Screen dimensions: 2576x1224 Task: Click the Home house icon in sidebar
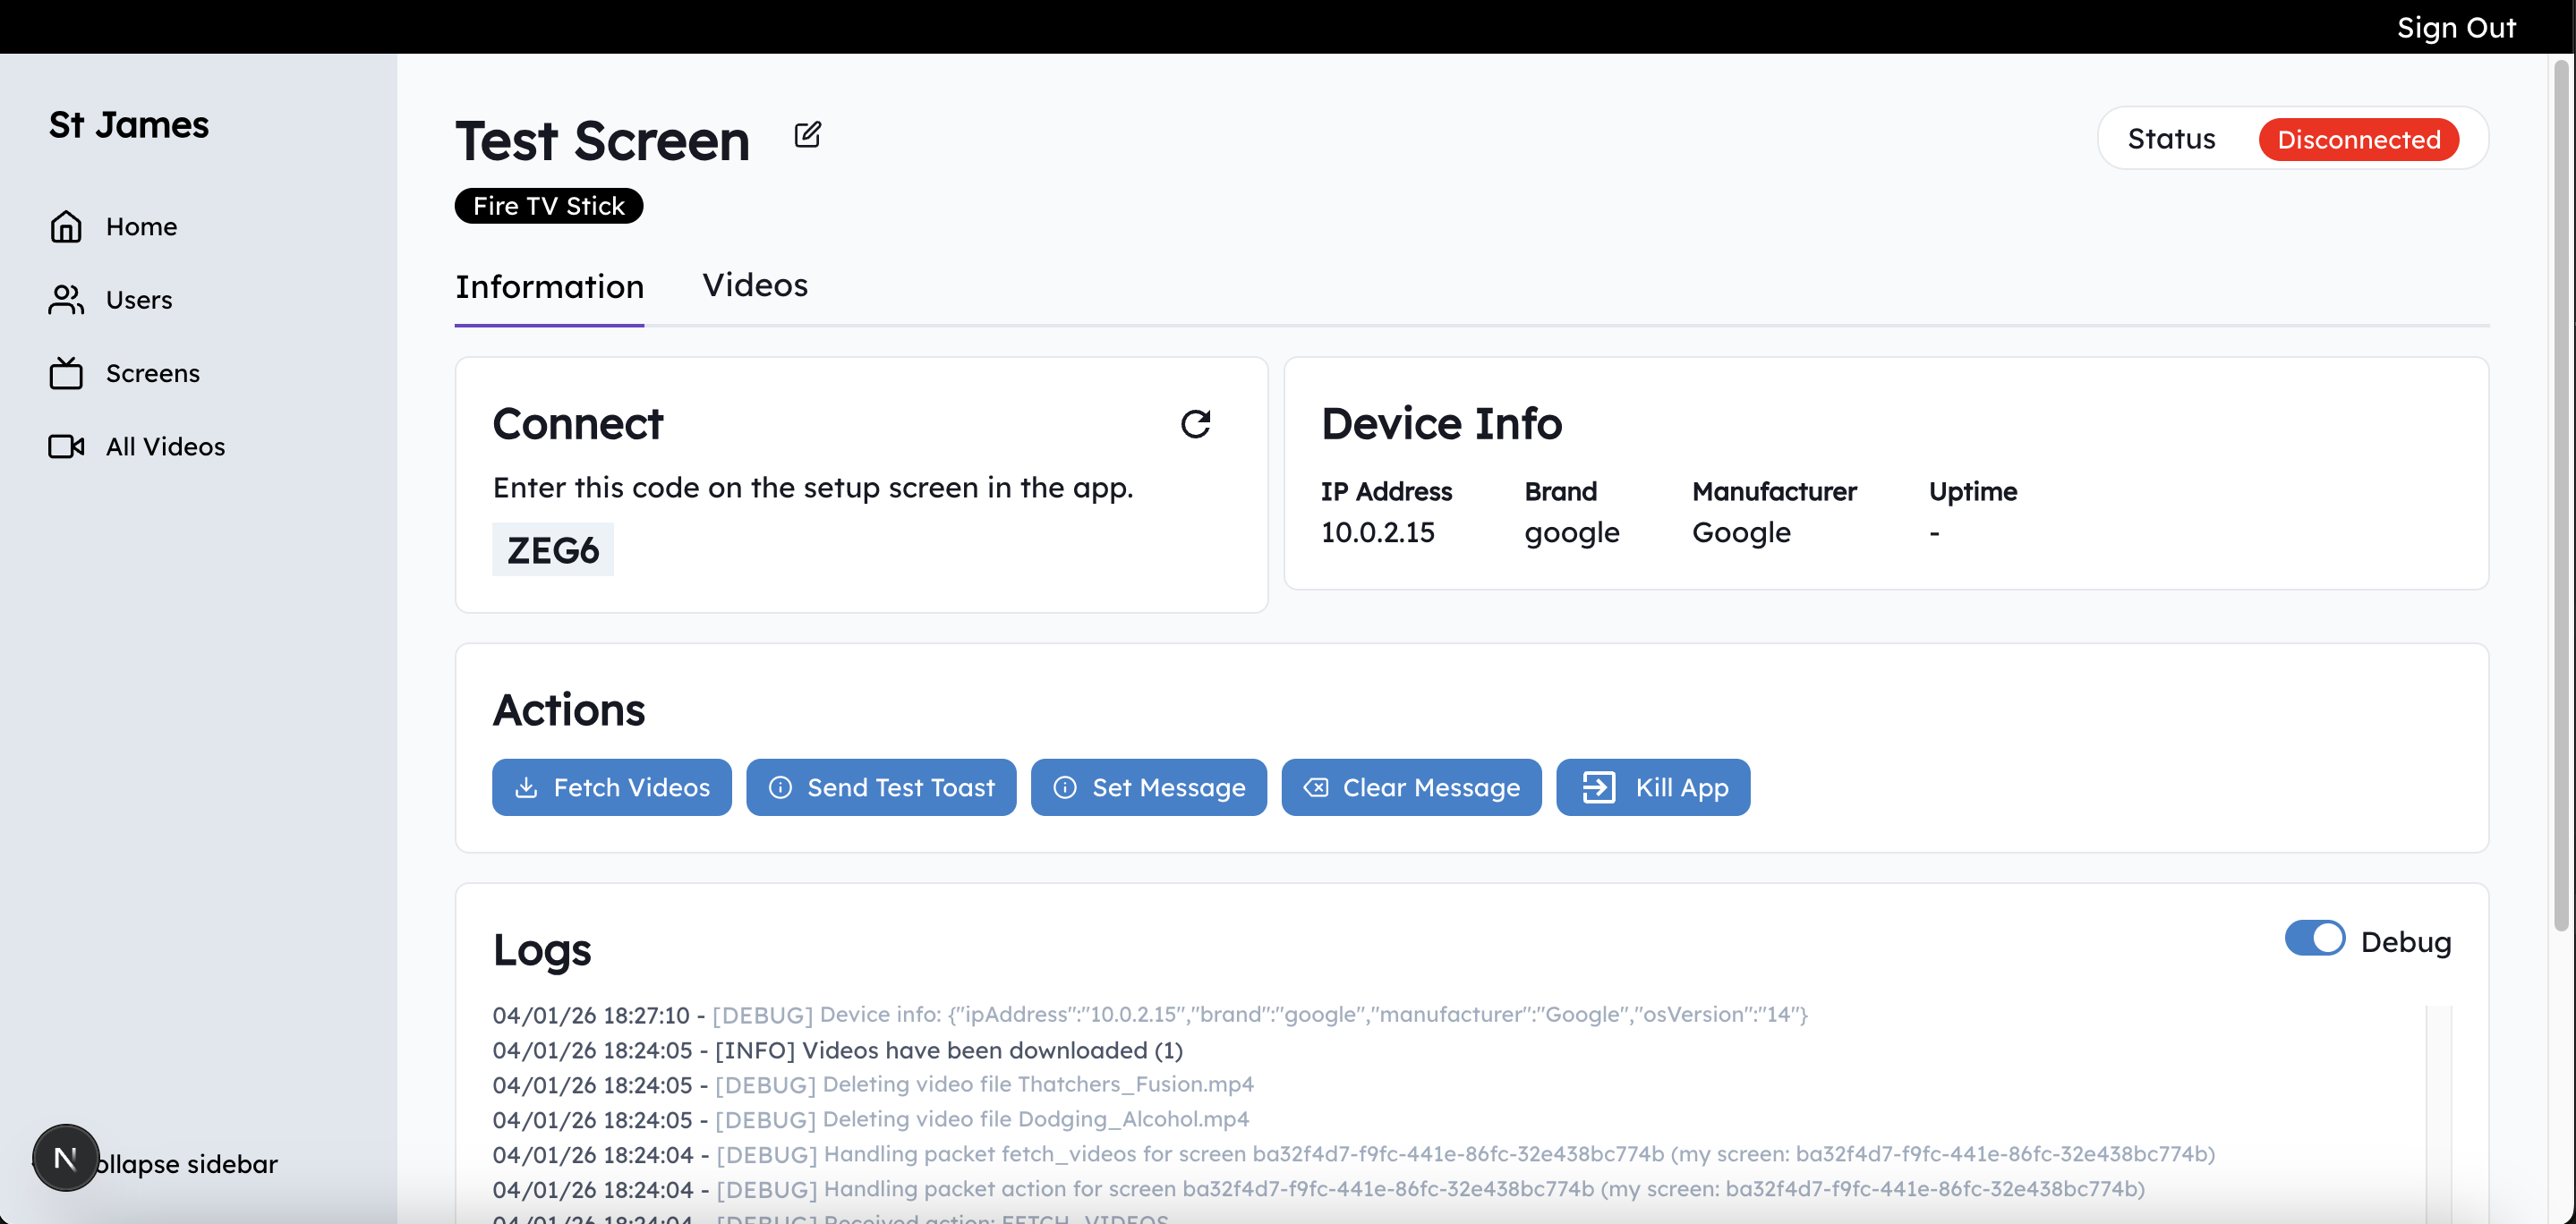[x=66, y=227]
